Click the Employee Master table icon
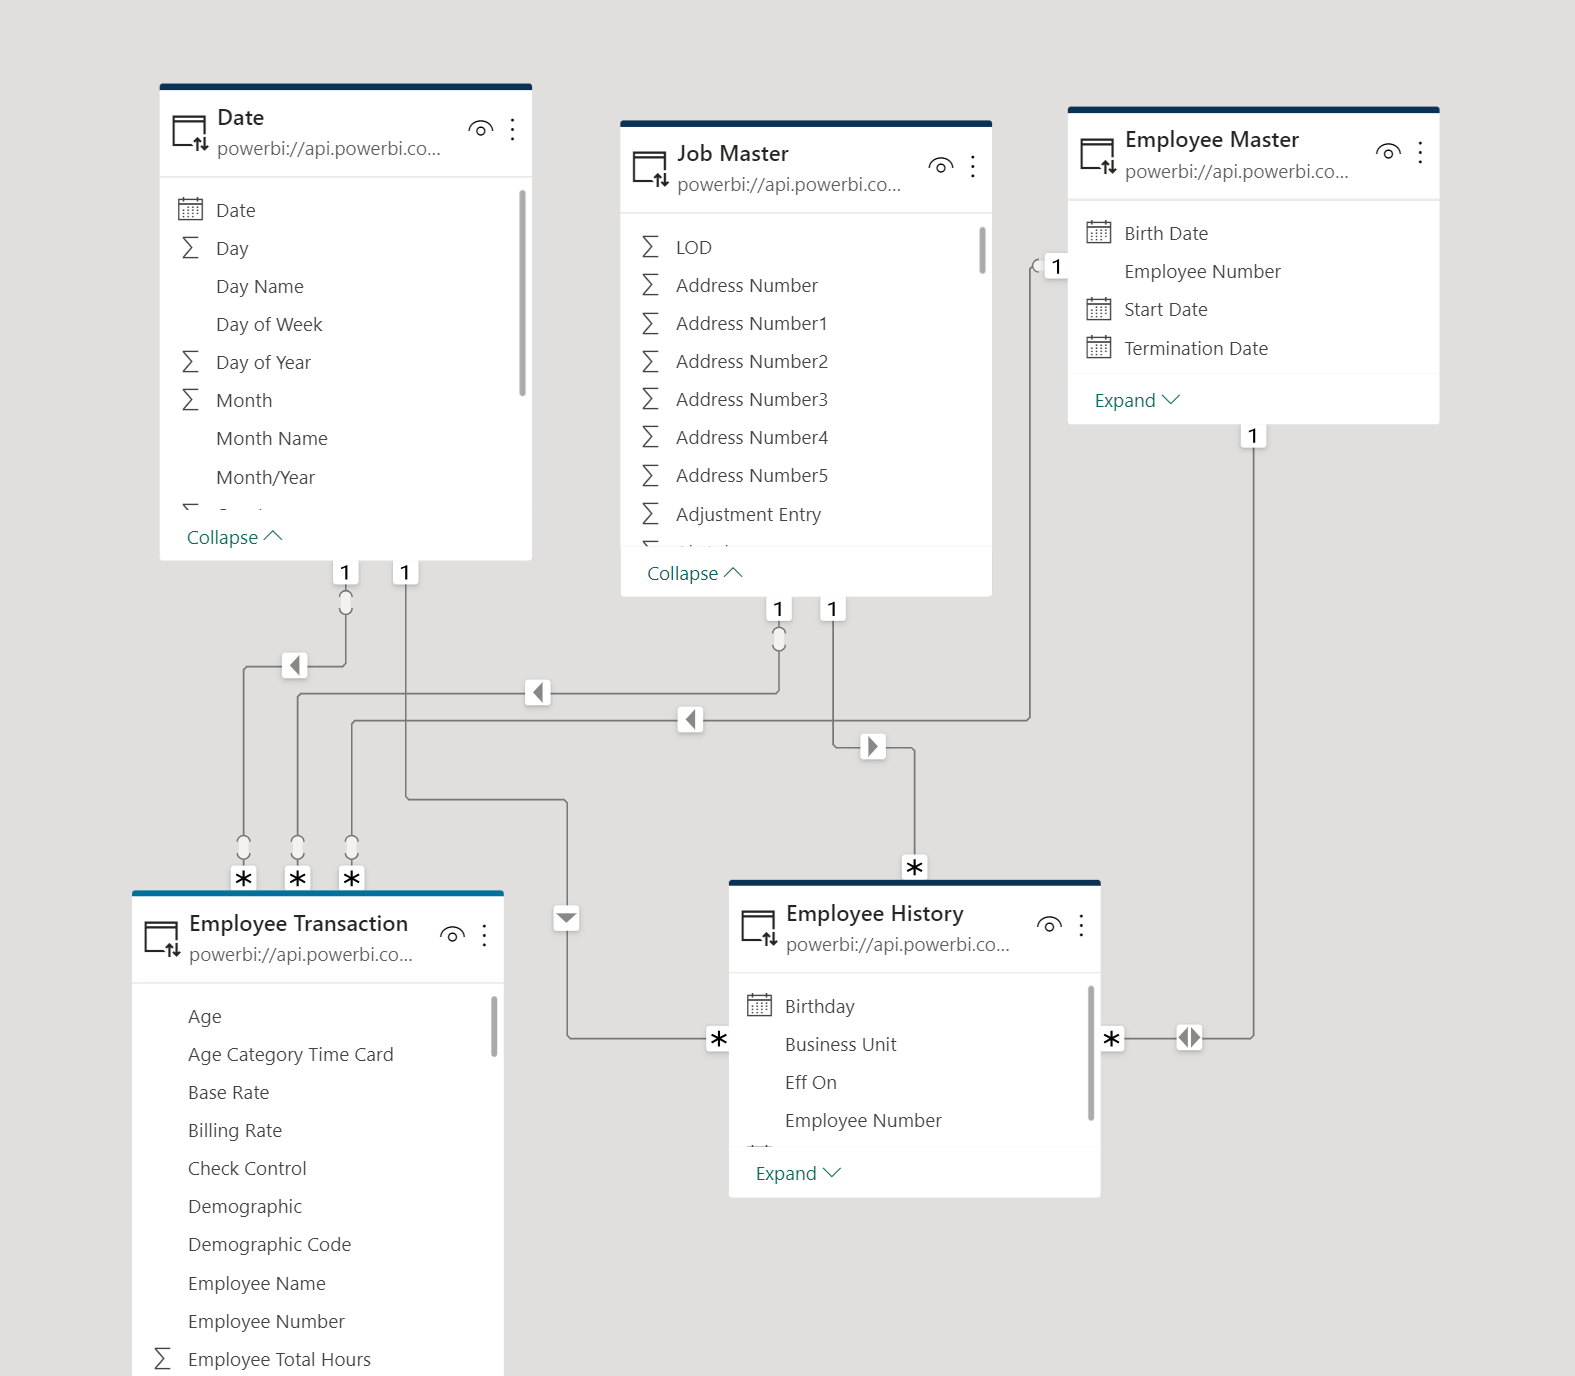 [x=1098, y=155]
